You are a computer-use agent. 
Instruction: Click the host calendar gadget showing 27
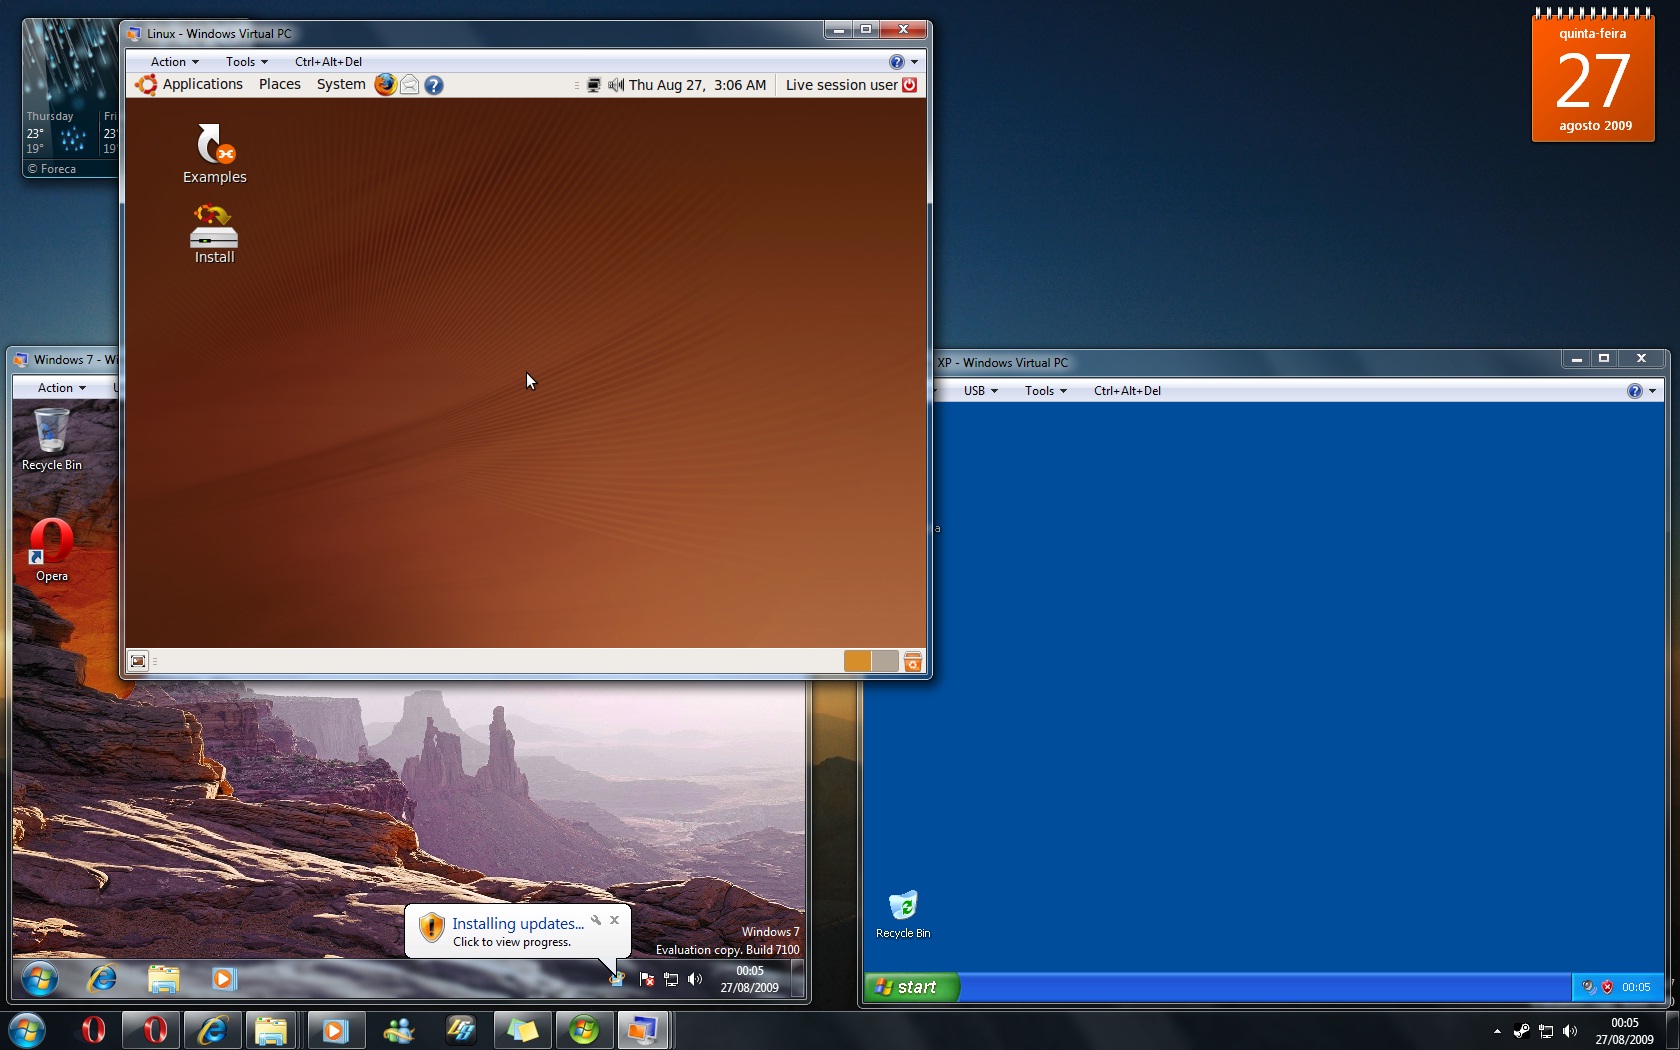click(x=1593, y=76)
